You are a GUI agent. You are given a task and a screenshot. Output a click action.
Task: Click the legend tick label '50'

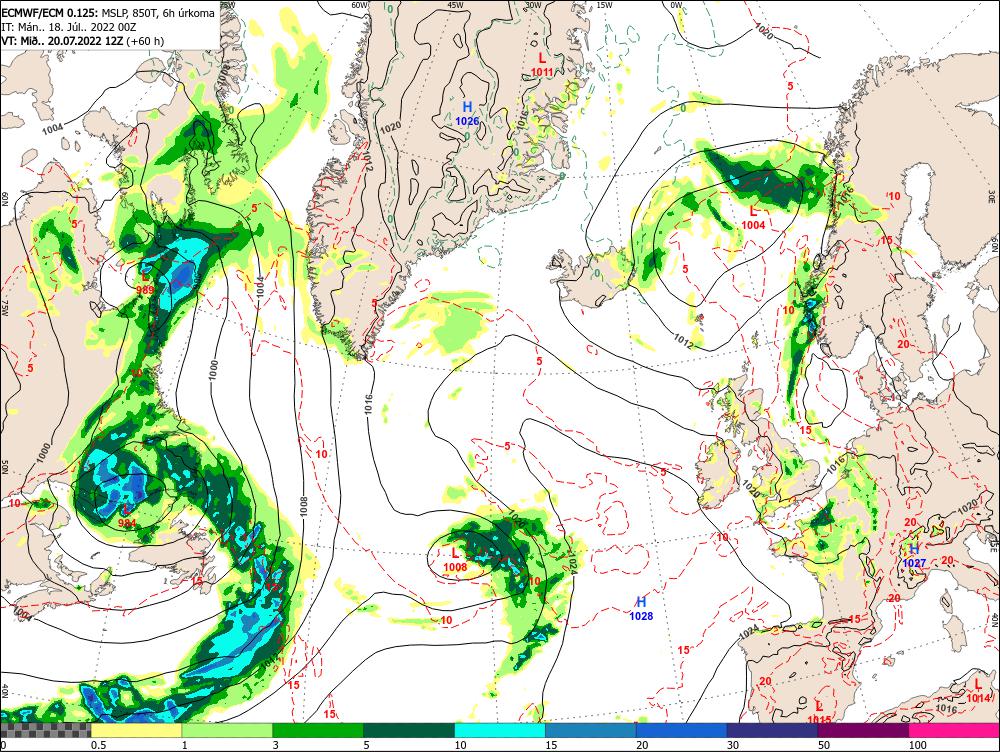pos(824,745)
